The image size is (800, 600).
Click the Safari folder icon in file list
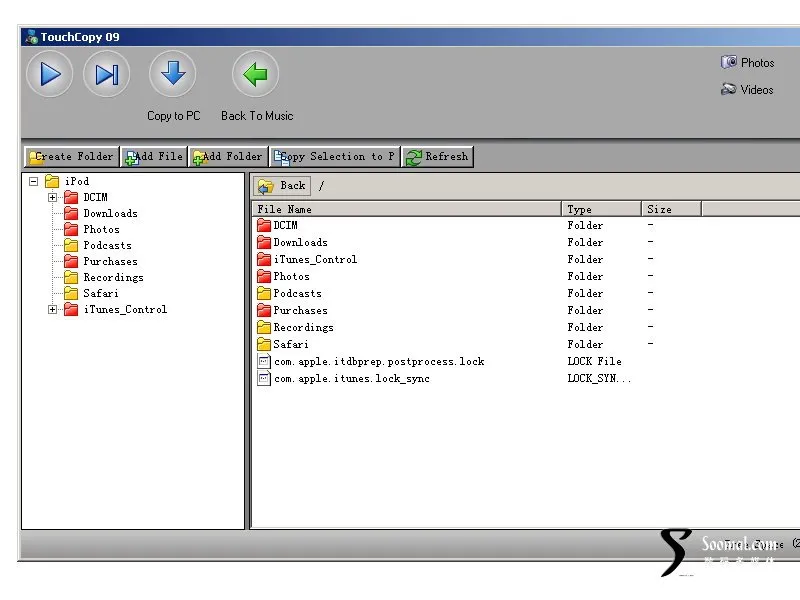[x=264, y=344]
